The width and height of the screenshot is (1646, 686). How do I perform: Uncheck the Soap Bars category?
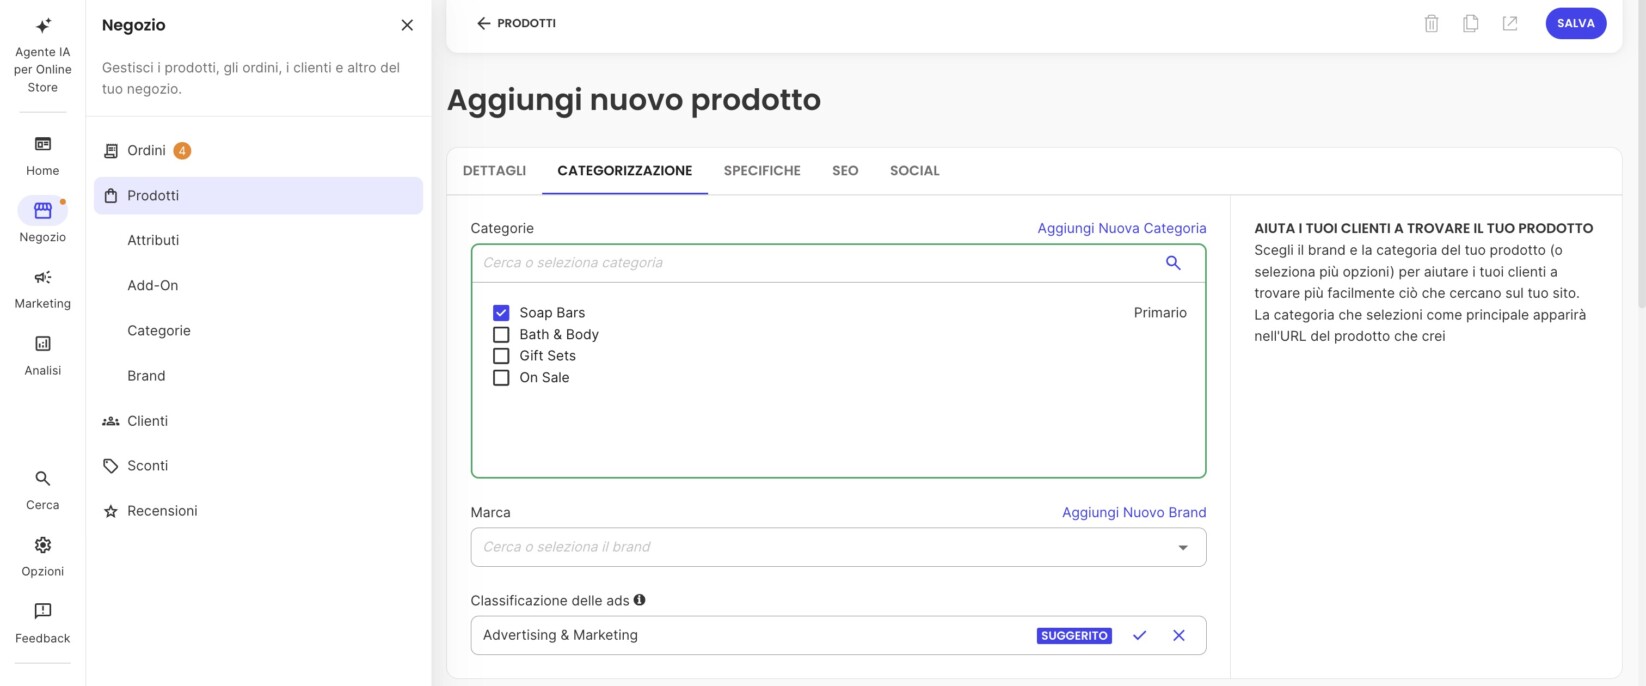click(x=501, y=313)
